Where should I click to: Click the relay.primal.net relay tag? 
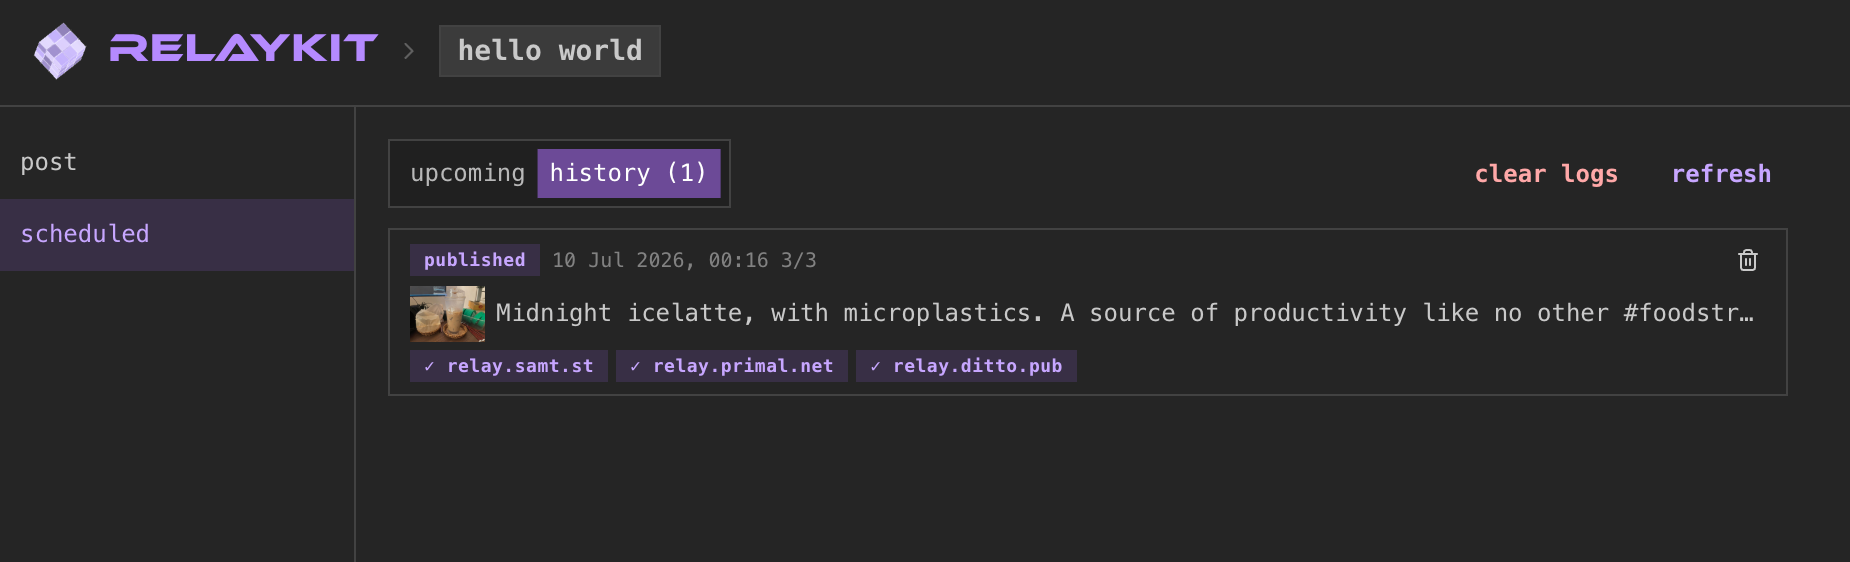tap(732, 366)
